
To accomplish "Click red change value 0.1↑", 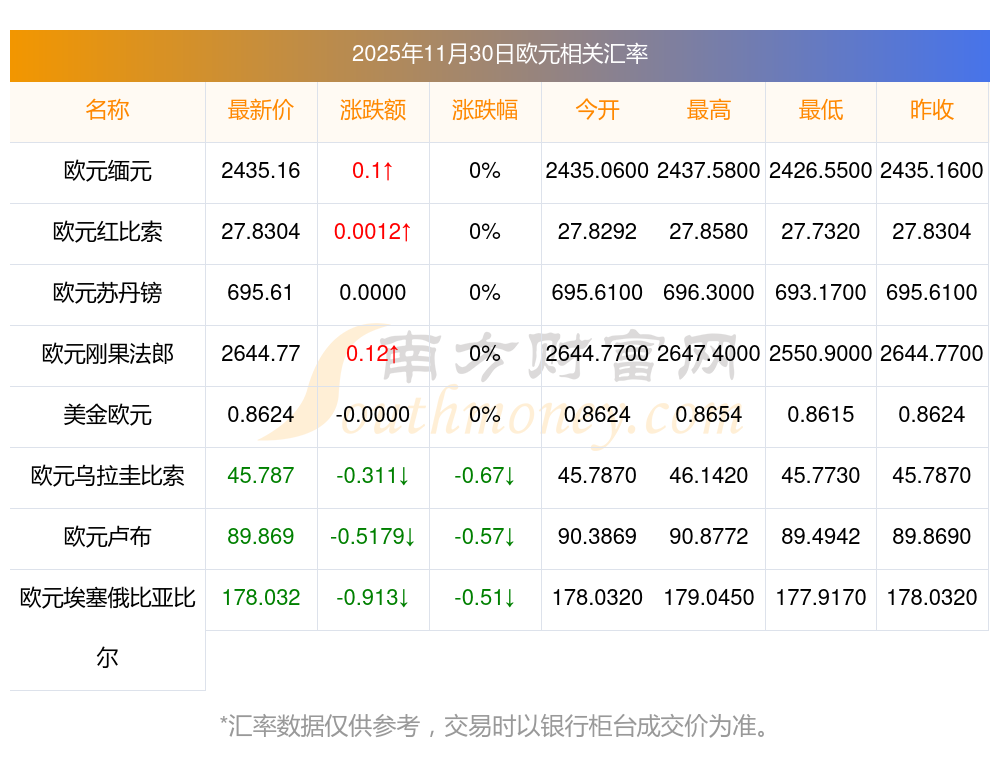I will point(372,171).
